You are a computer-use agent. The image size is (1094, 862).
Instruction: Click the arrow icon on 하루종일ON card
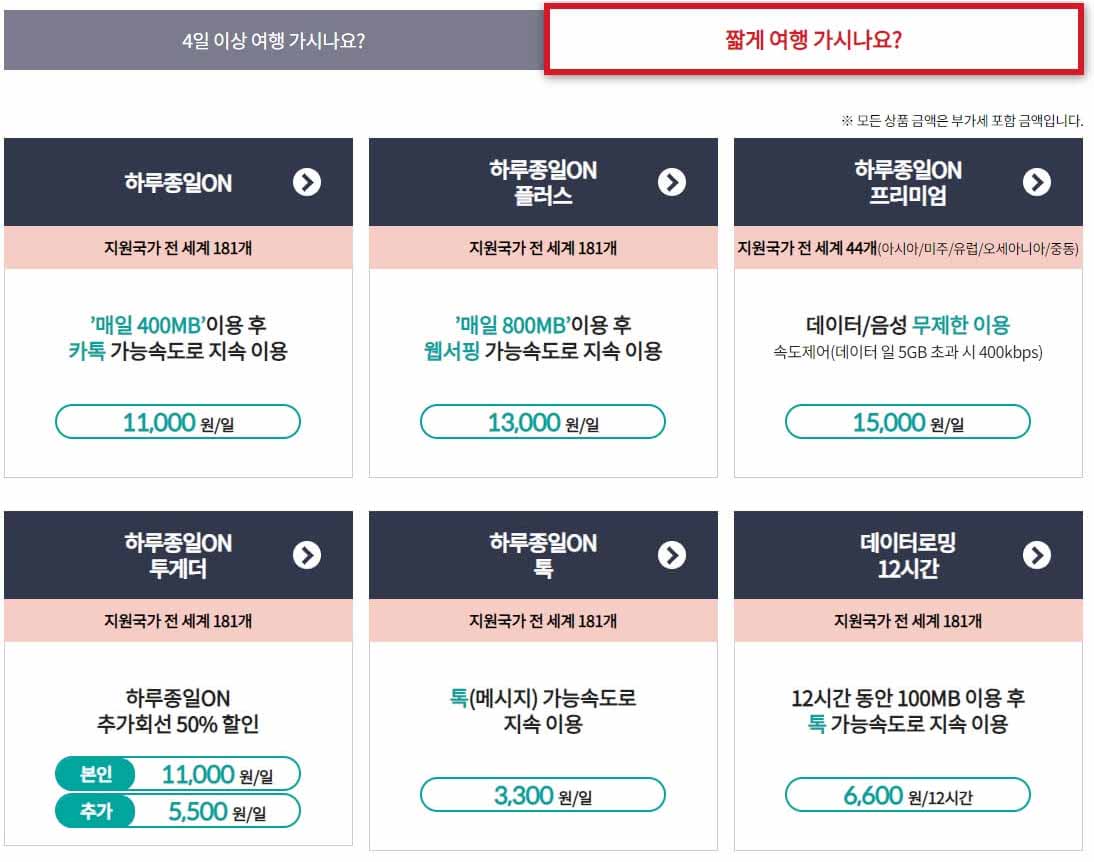(x=307, y=183)
